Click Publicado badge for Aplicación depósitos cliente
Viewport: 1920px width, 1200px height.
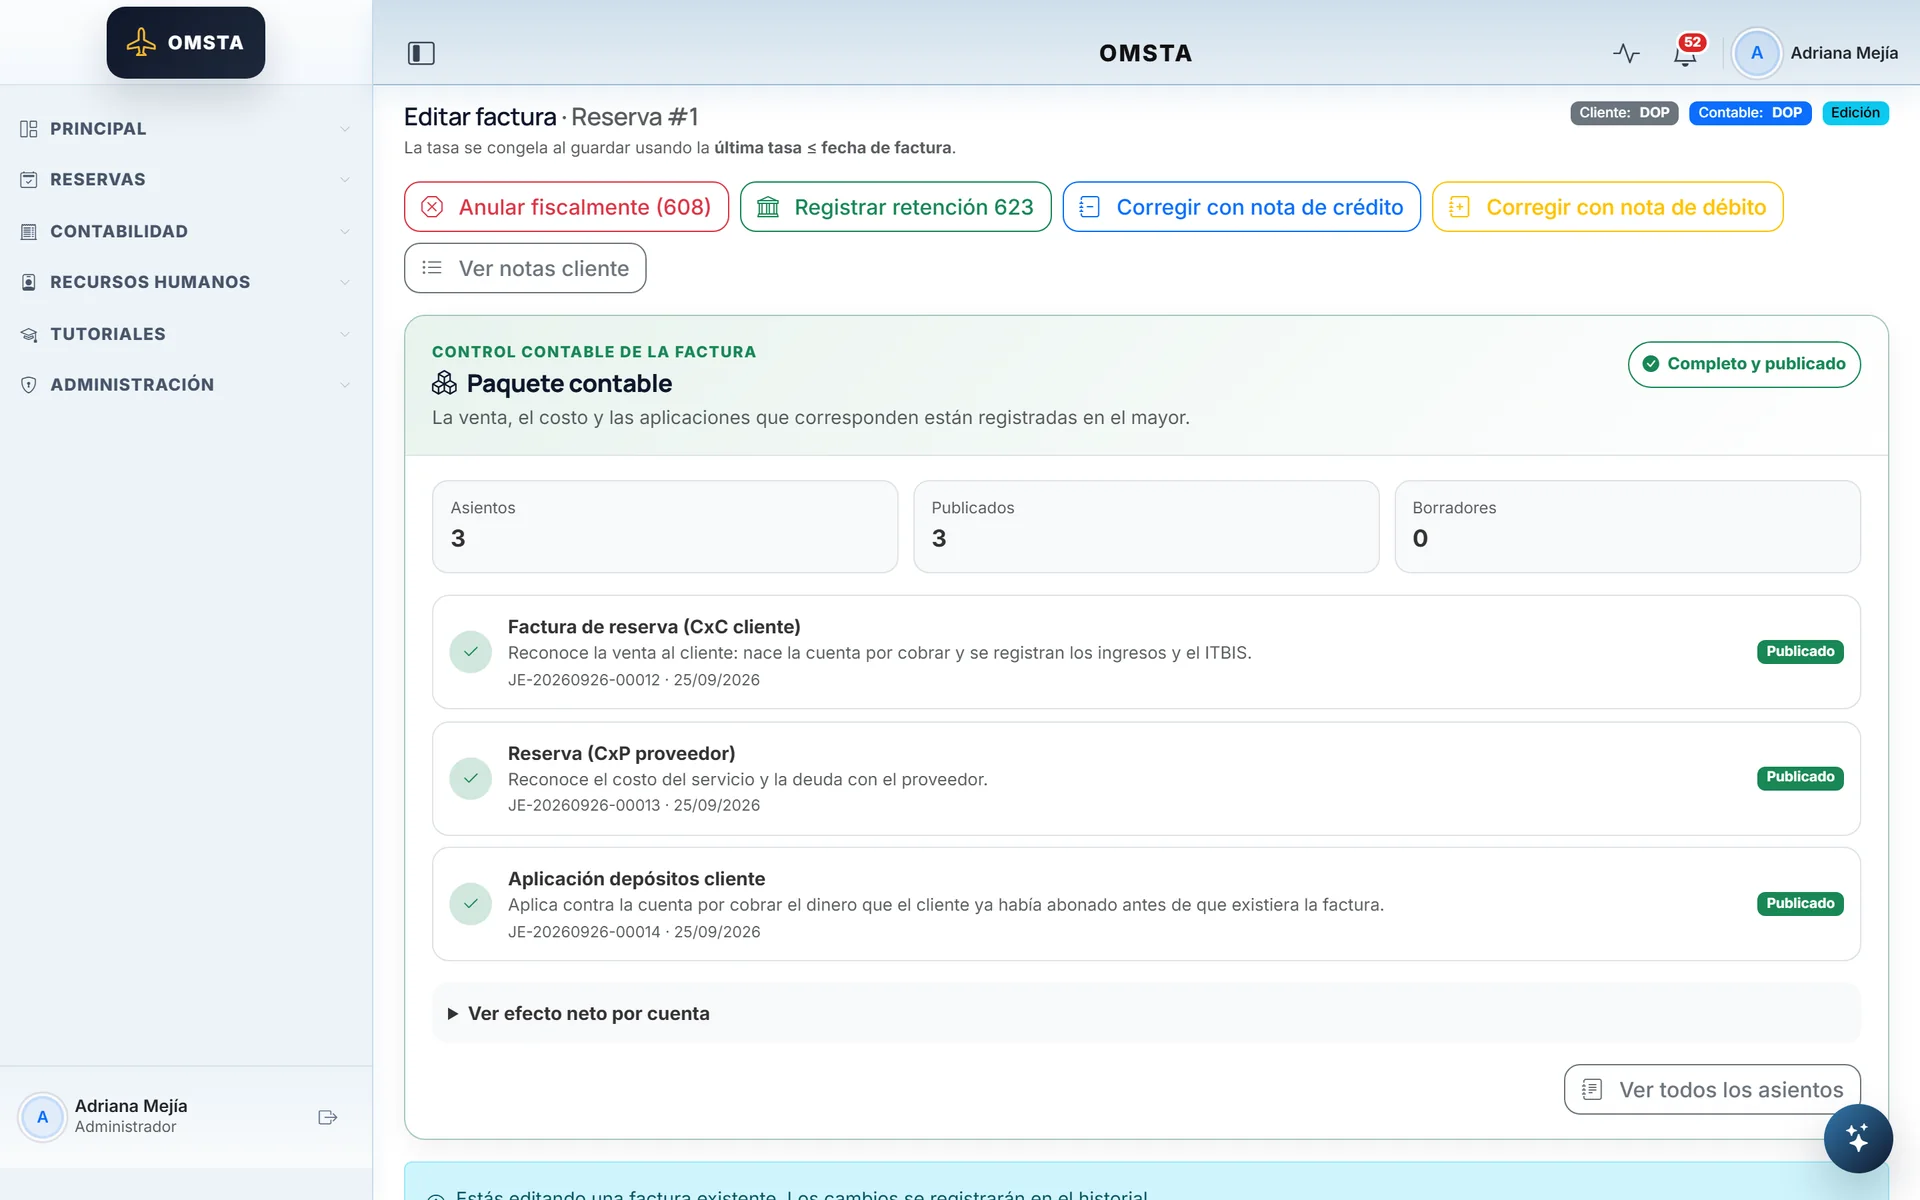pyautogui.click(x=1800, y=903)
